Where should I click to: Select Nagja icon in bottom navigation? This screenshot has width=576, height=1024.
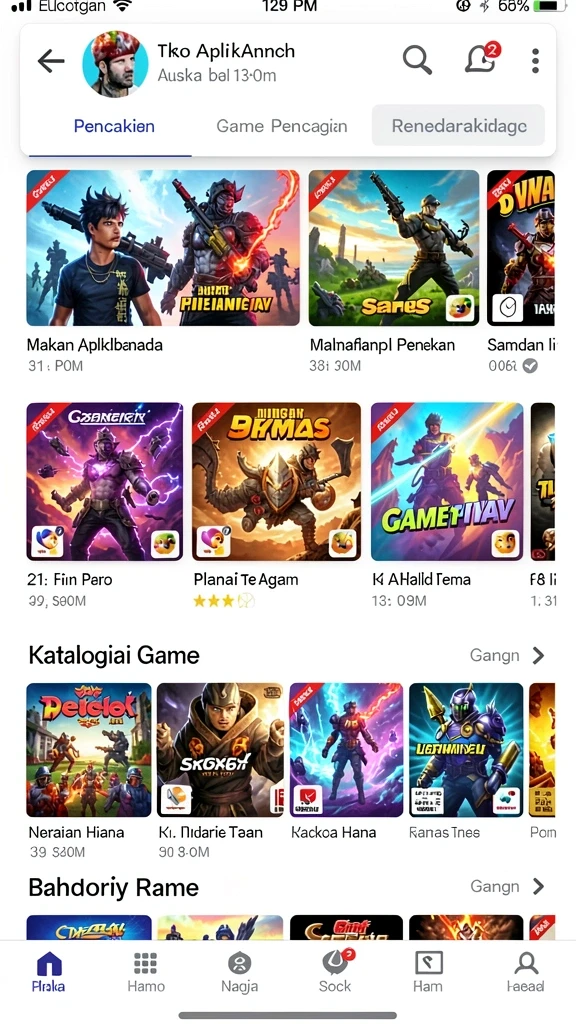[x=240, y=972]
